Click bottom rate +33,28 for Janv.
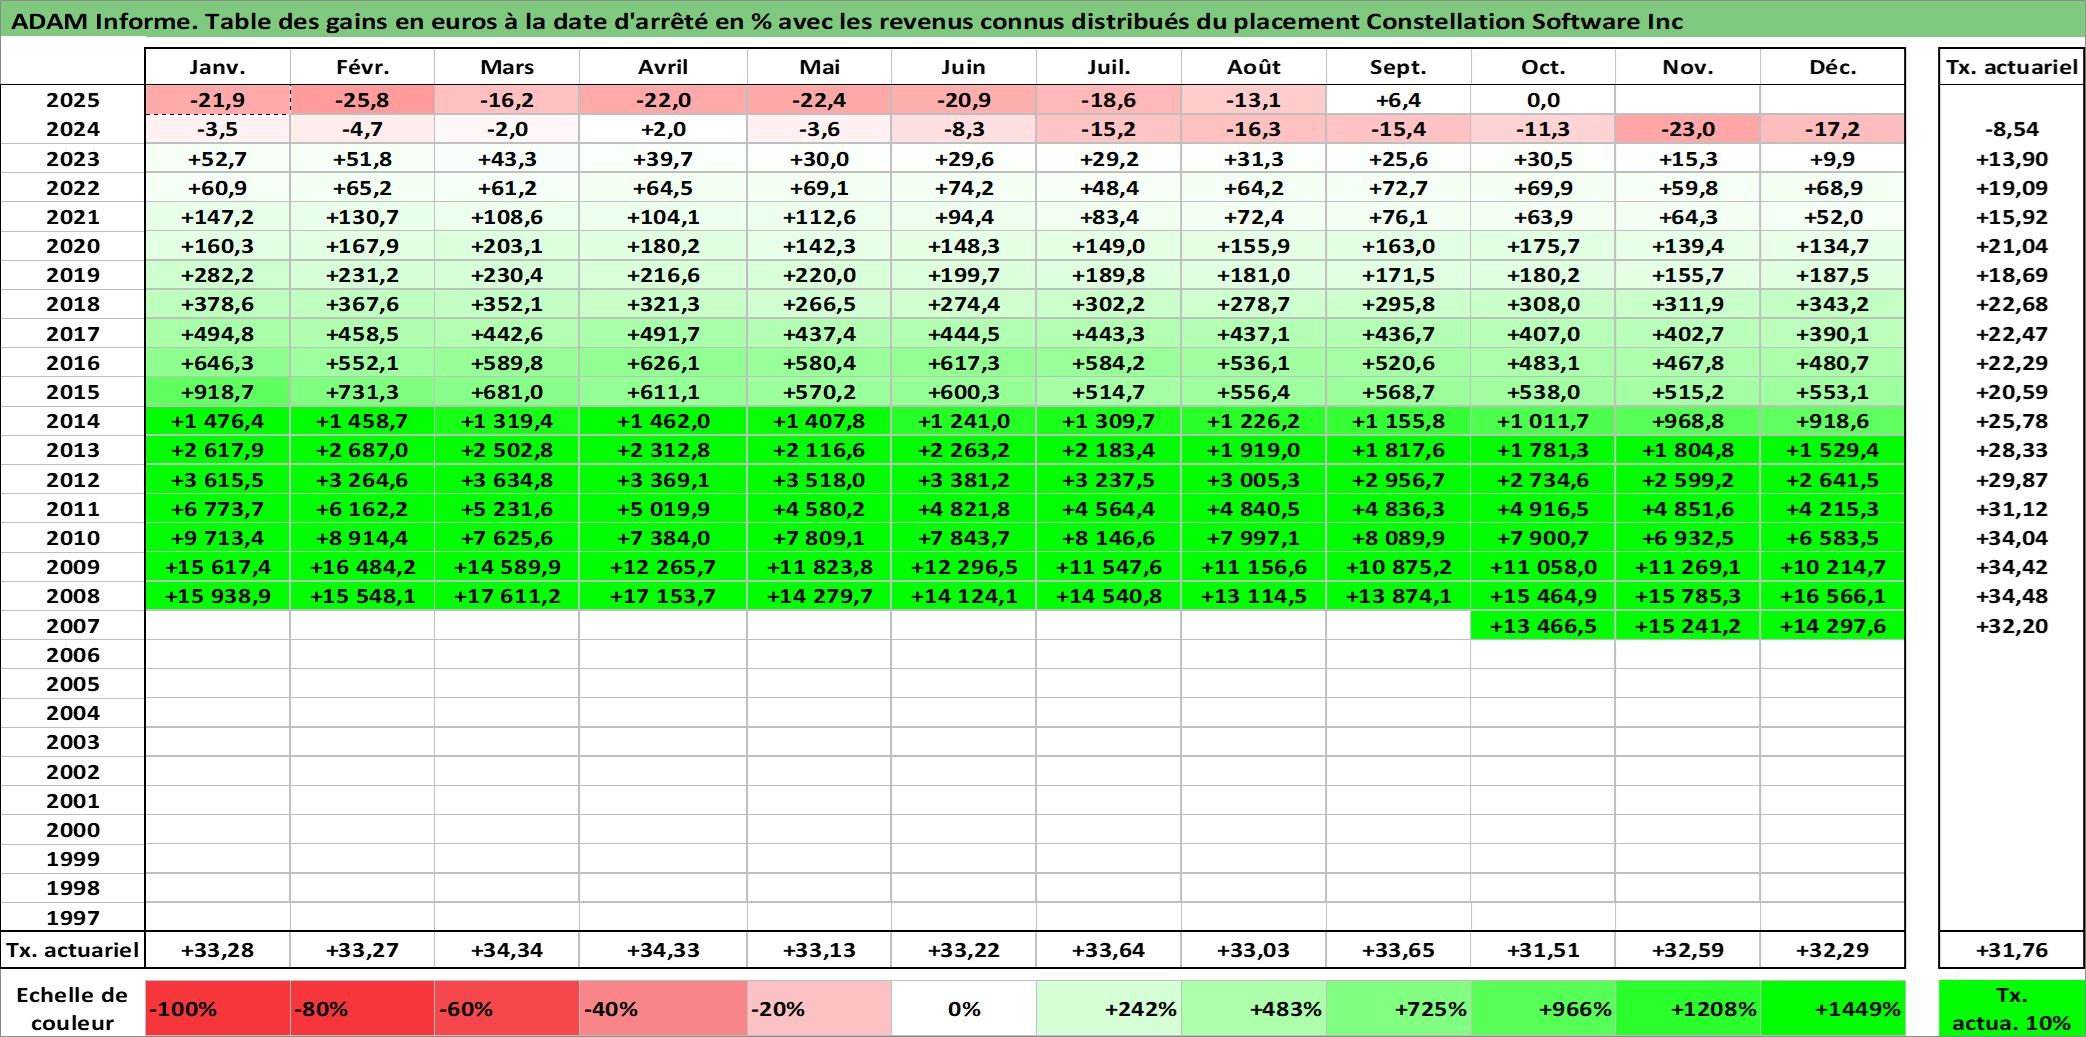This screenshot has width=2086, height=1037. (x=218, y=950)
